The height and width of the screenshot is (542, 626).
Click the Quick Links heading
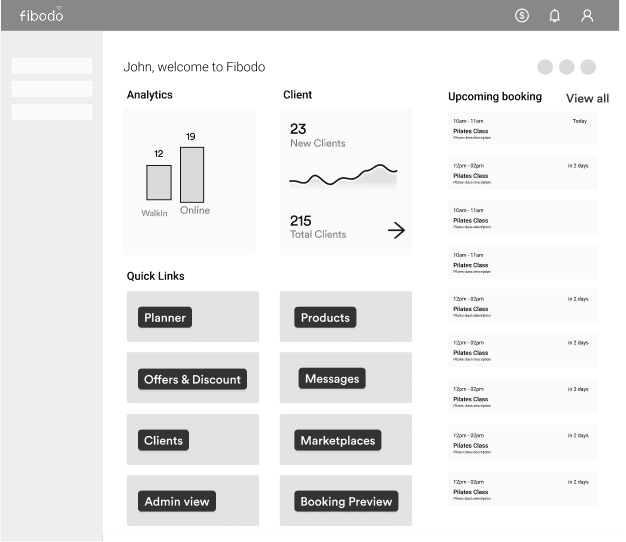coord(155,276)
